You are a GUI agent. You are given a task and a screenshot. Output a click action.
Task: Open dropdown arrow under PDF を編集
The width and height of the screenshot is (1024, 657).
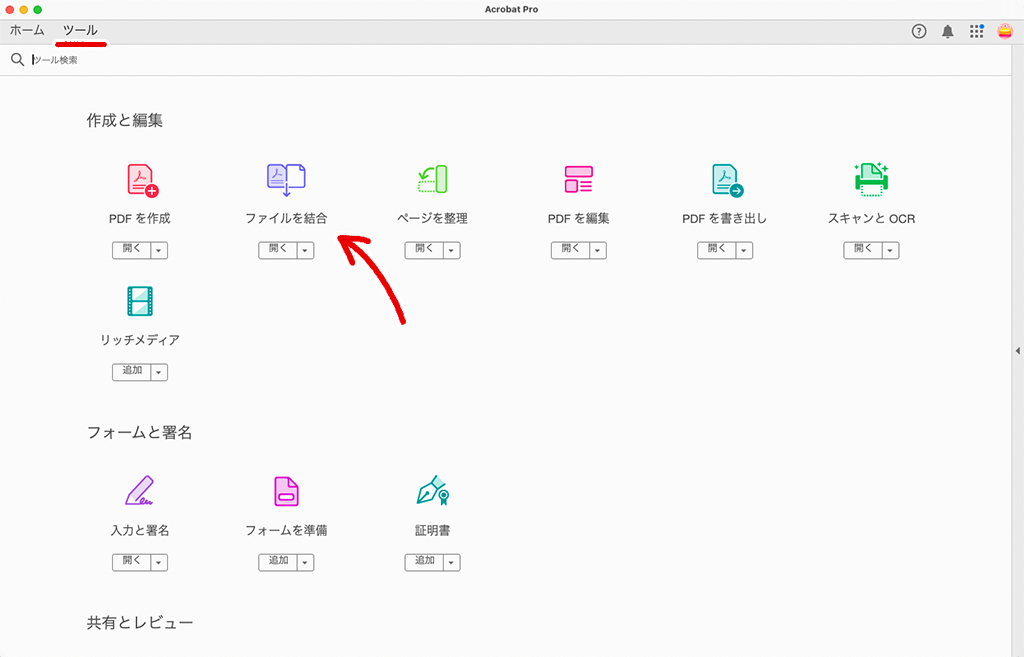point(598,250)
